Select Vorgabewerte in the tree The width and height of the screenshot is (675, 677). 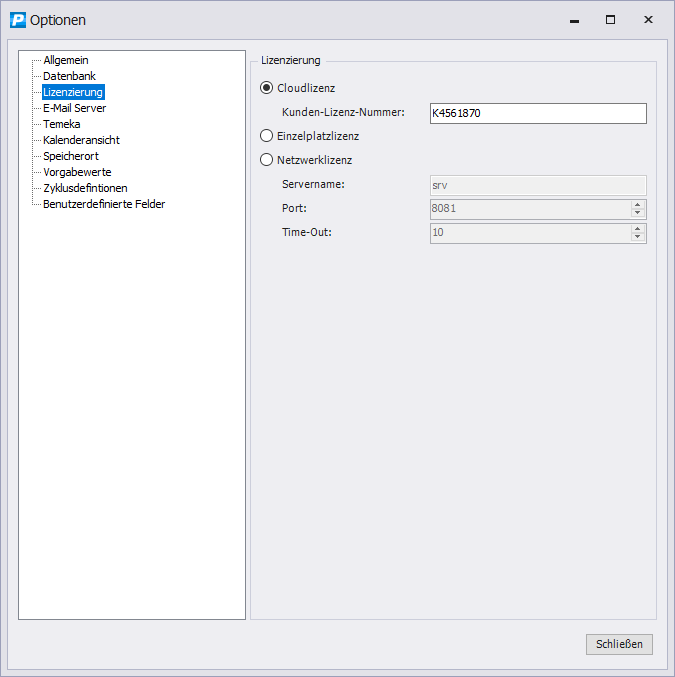77,172
